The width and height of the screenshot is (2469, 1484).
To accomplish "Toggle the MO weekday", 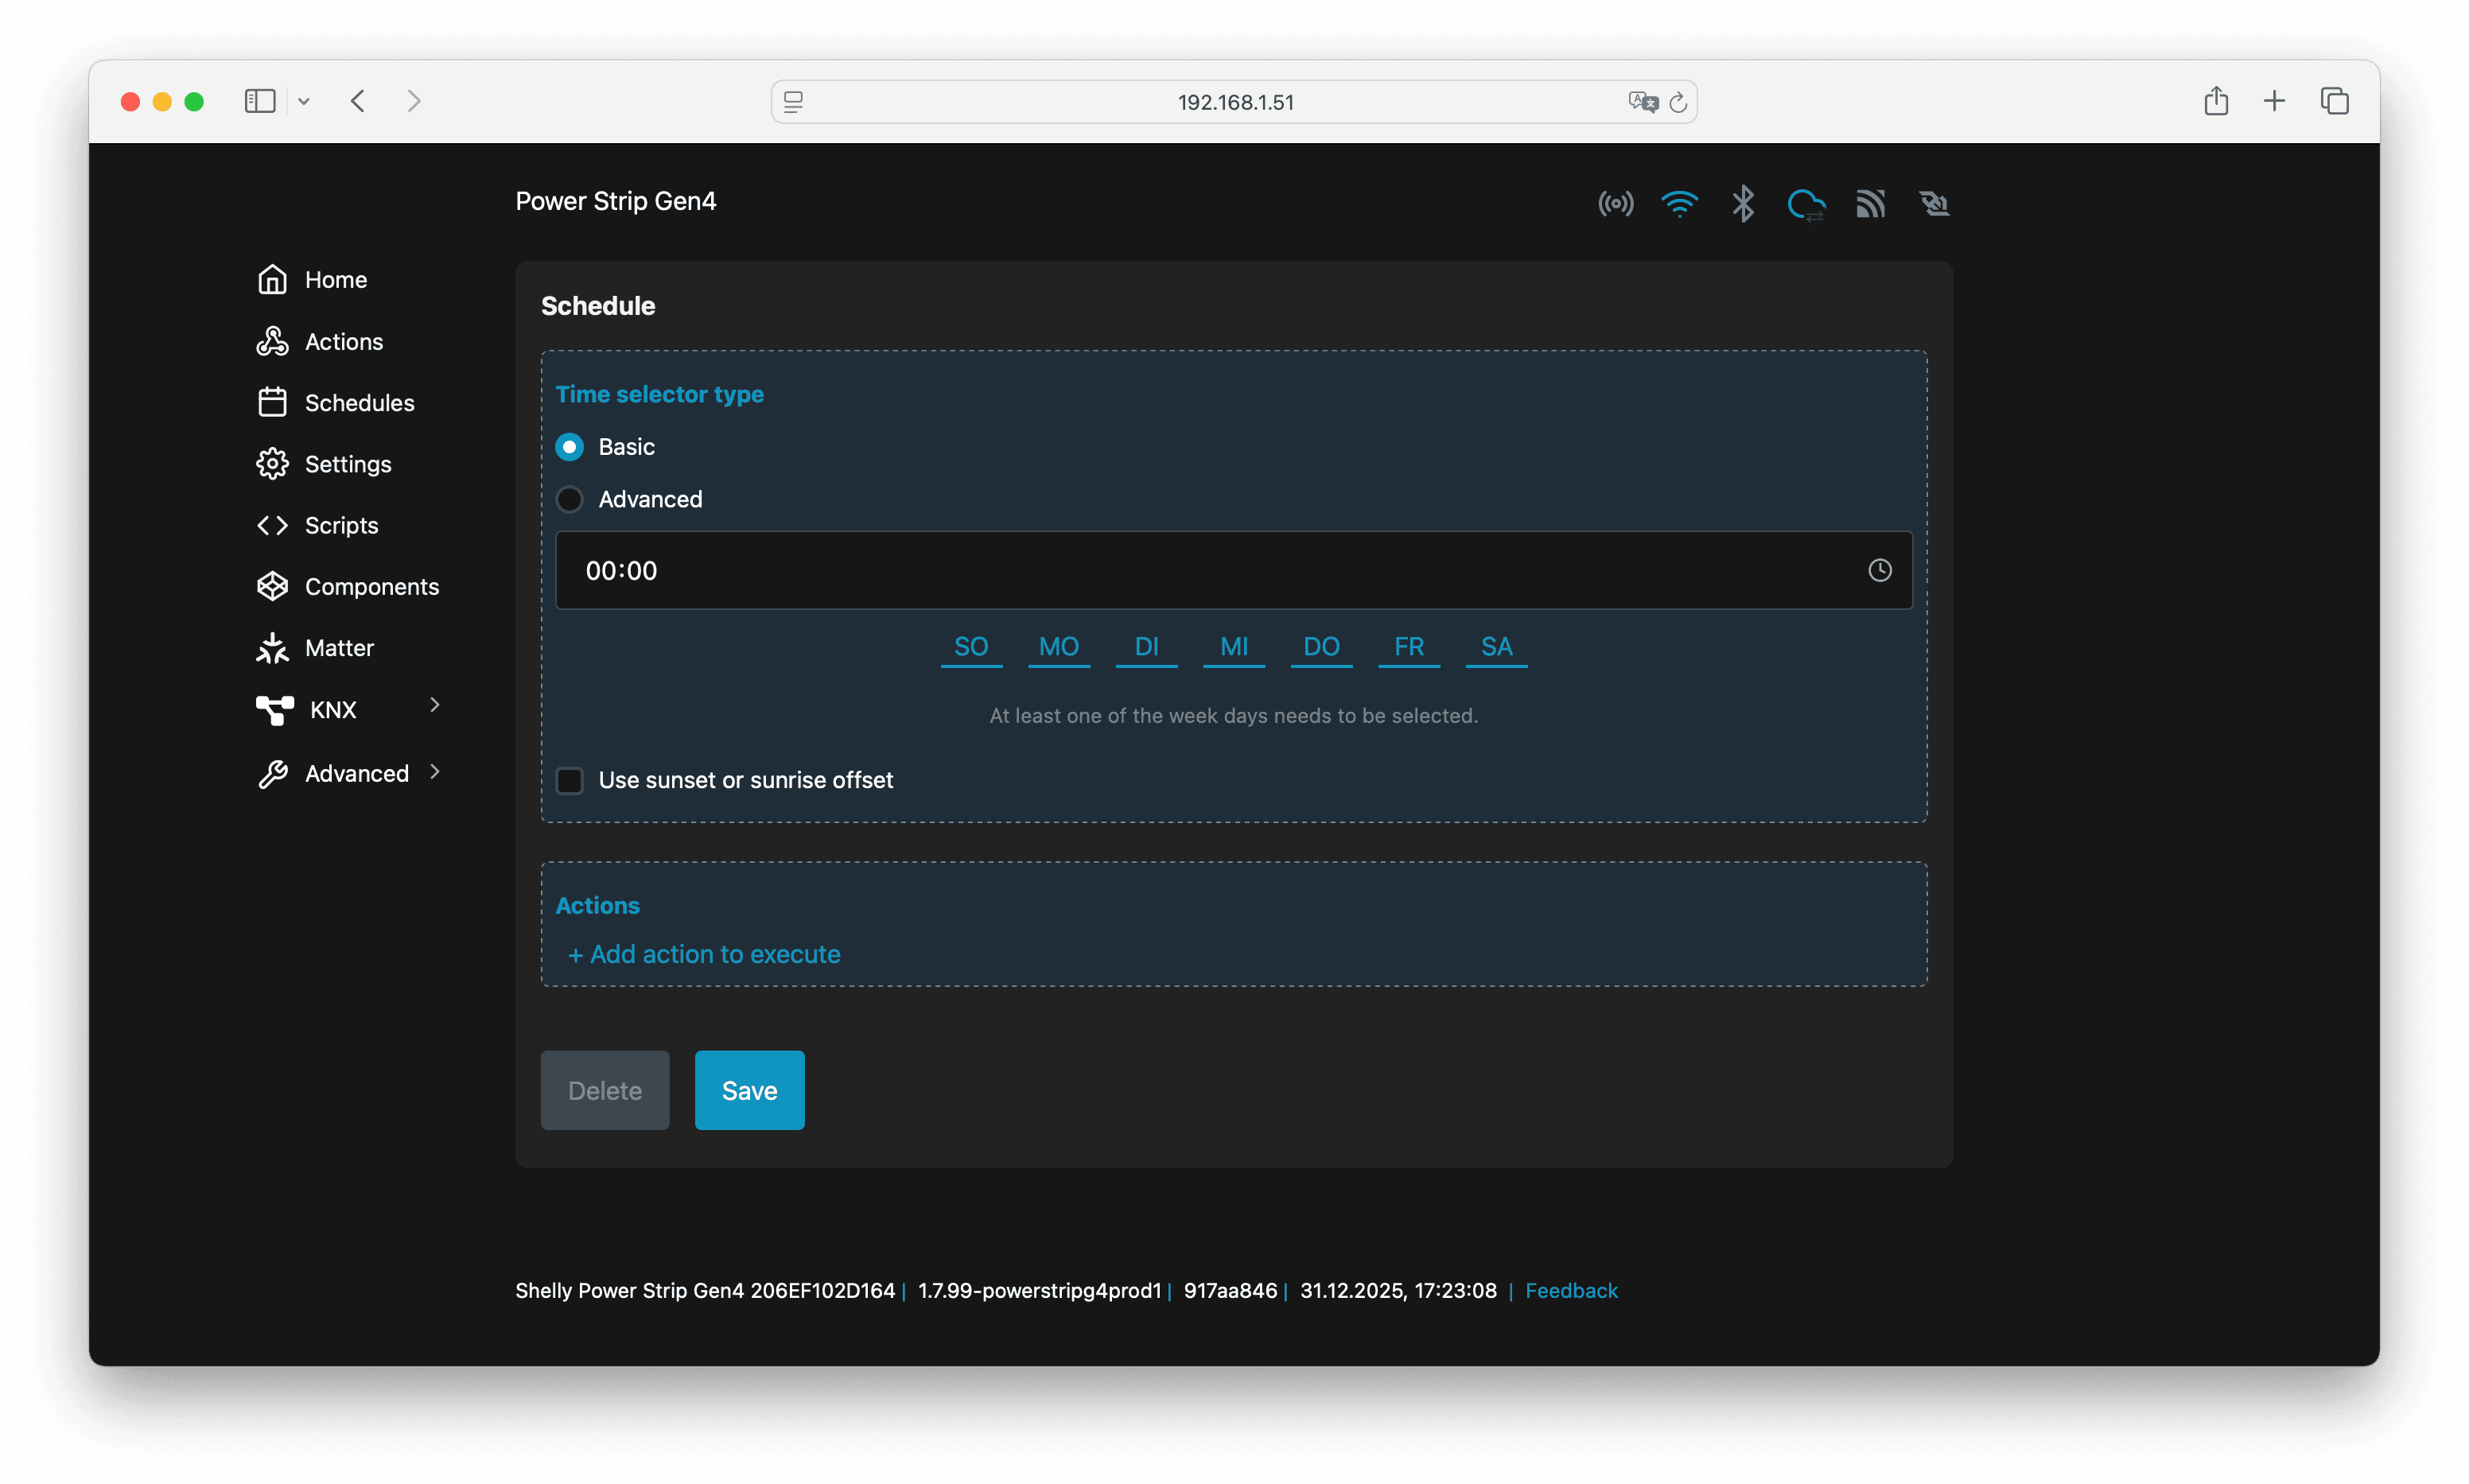I will [1058, 647].
